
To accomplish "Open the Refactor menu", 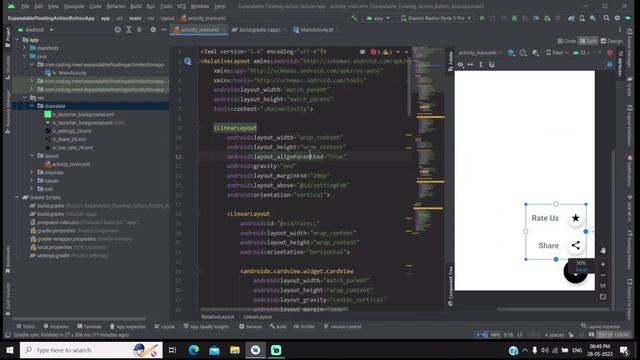I will point(116,6).
